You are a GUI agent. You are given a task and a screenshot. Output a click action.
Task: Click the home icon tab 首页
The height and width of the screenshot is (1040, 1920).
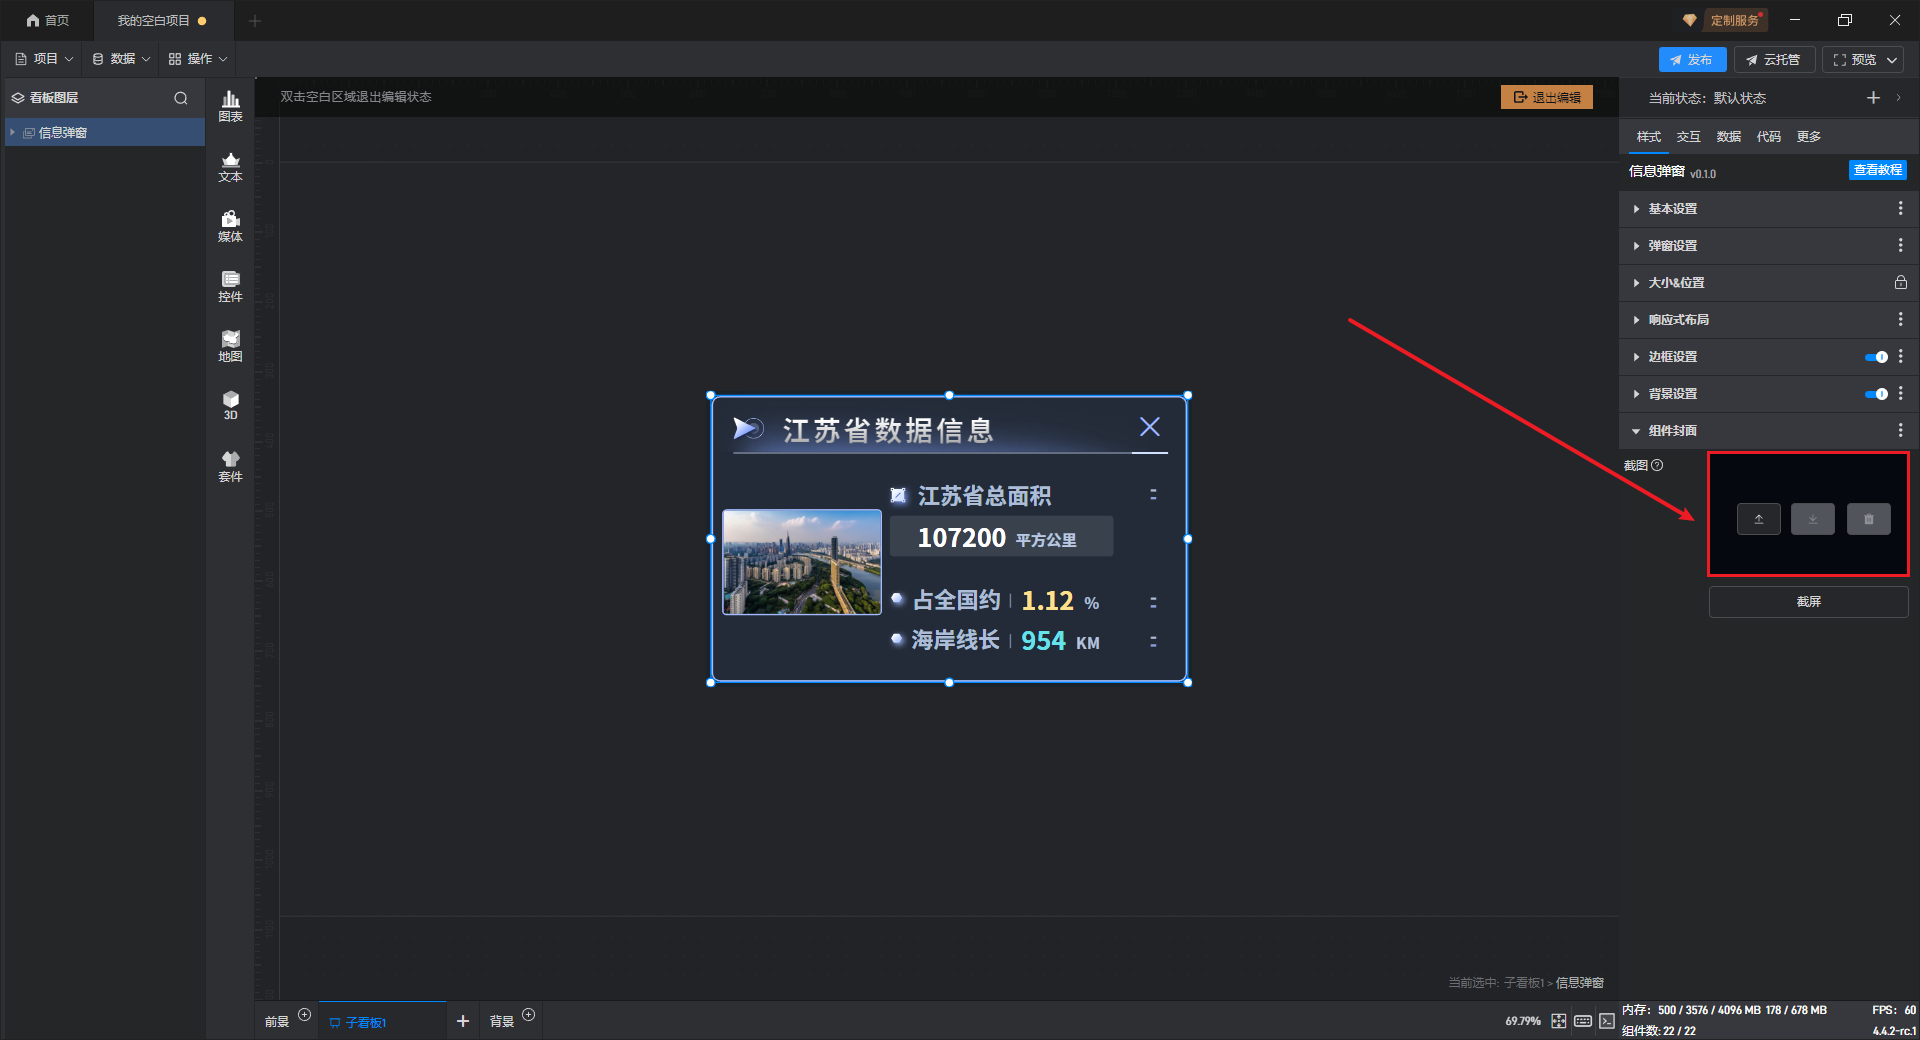tap(48, 20)
